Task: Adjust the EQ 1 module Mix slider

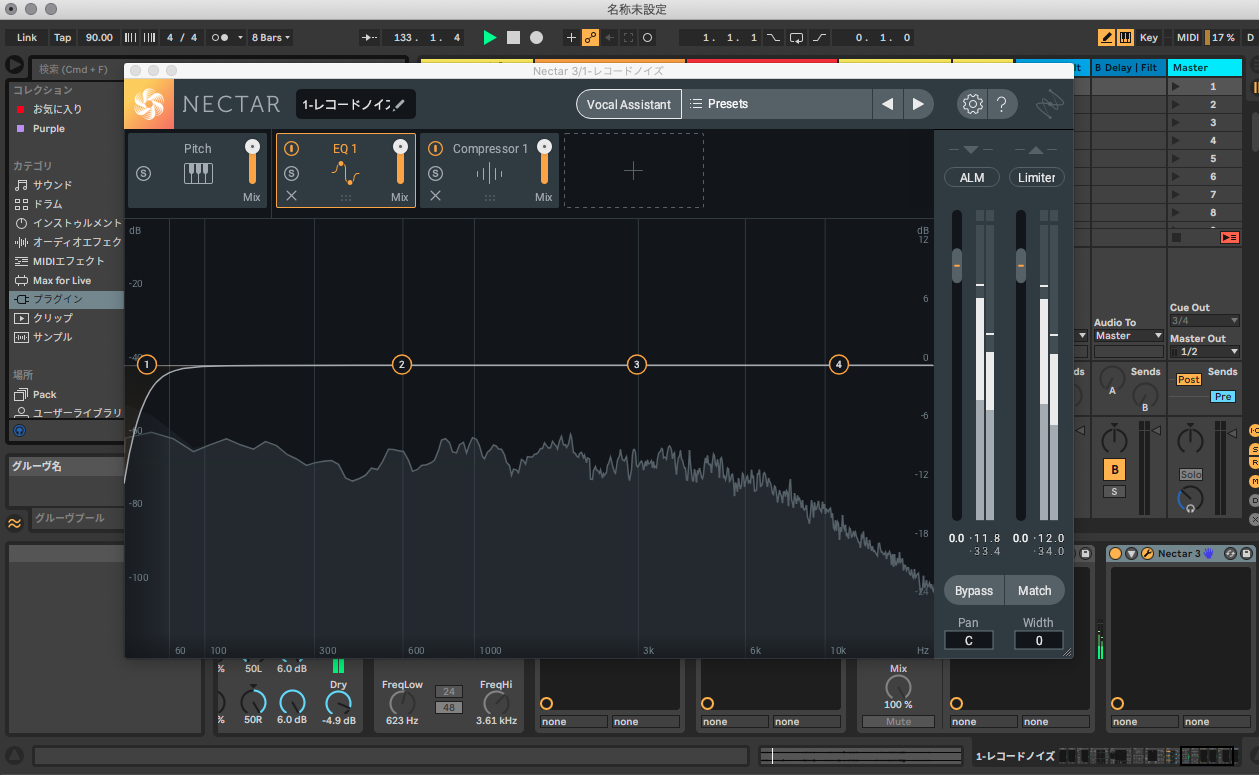Action: (x=400, y=161)
